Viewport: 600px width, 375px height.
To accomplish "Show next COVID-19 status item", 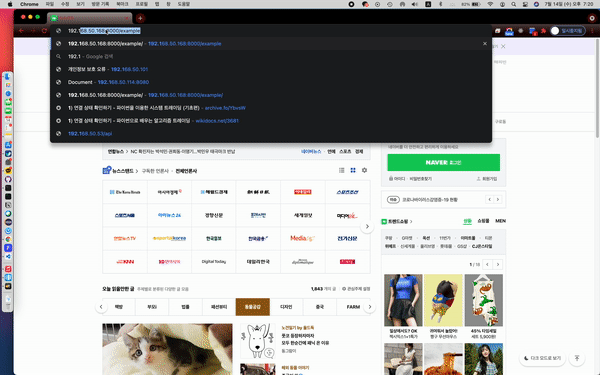I will [x=498, y=199].
